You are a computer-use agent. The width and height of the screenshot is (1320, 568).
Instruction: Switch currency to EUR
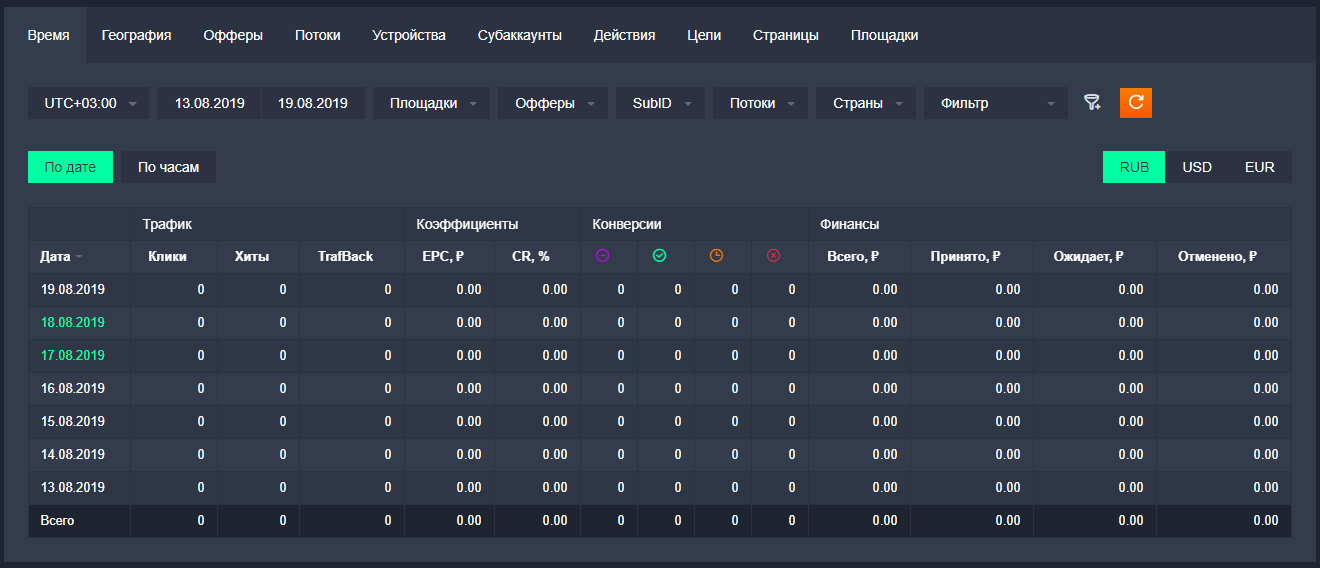coord(1259,167)
